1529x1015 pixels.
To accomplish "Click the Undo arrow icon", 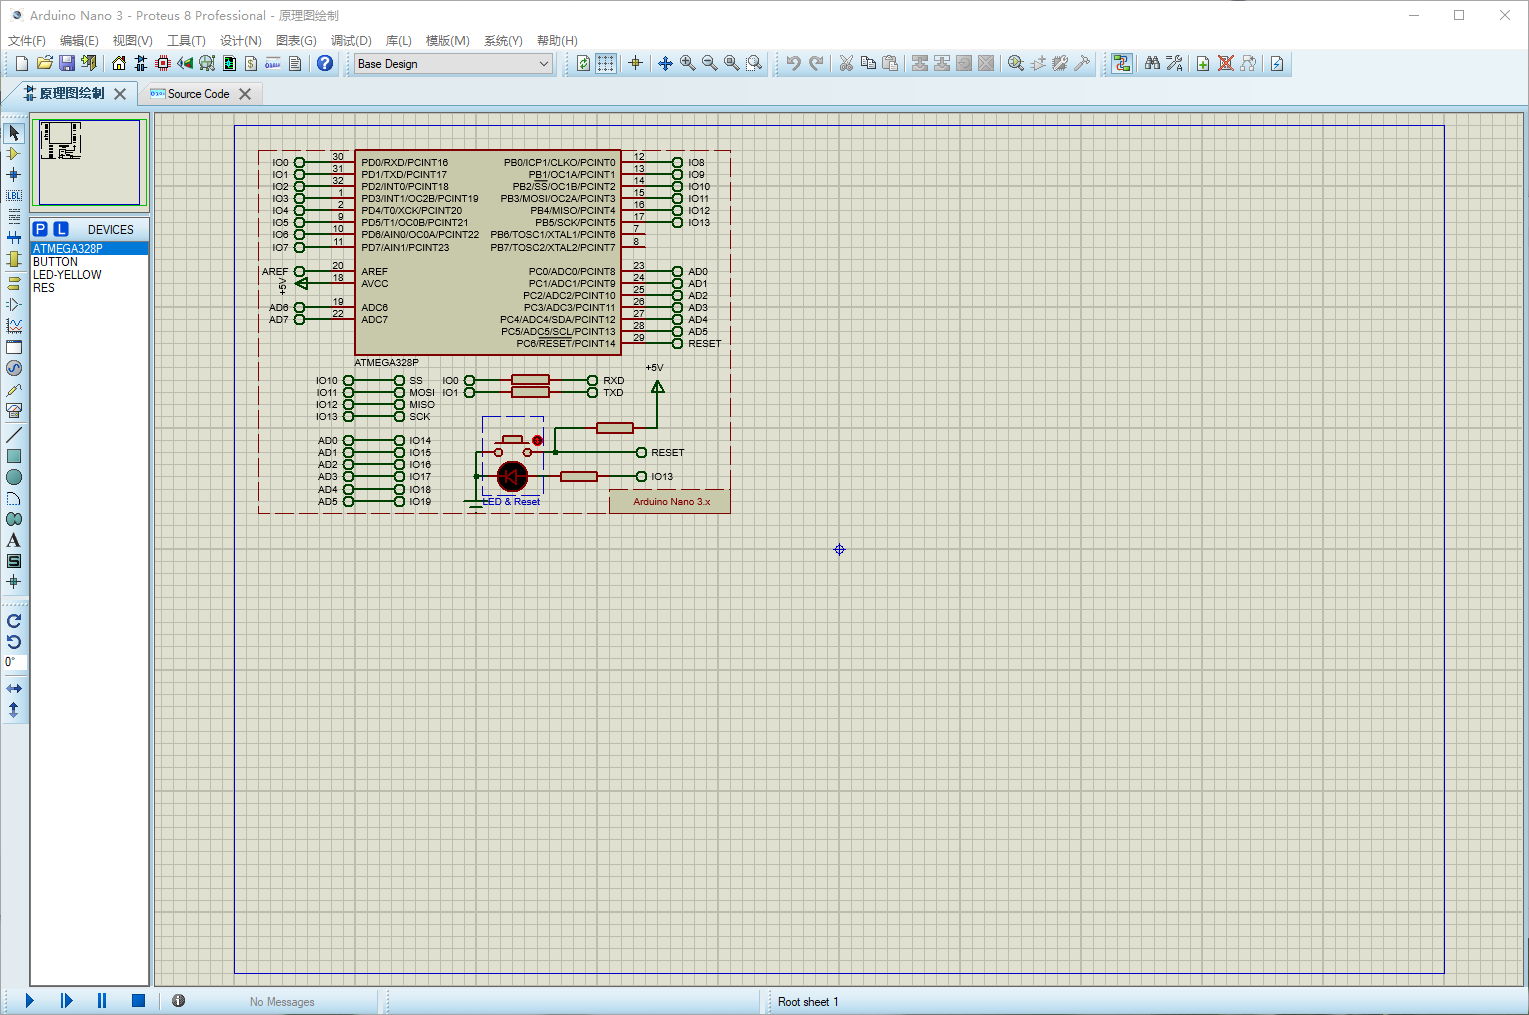I will (793, 63).
